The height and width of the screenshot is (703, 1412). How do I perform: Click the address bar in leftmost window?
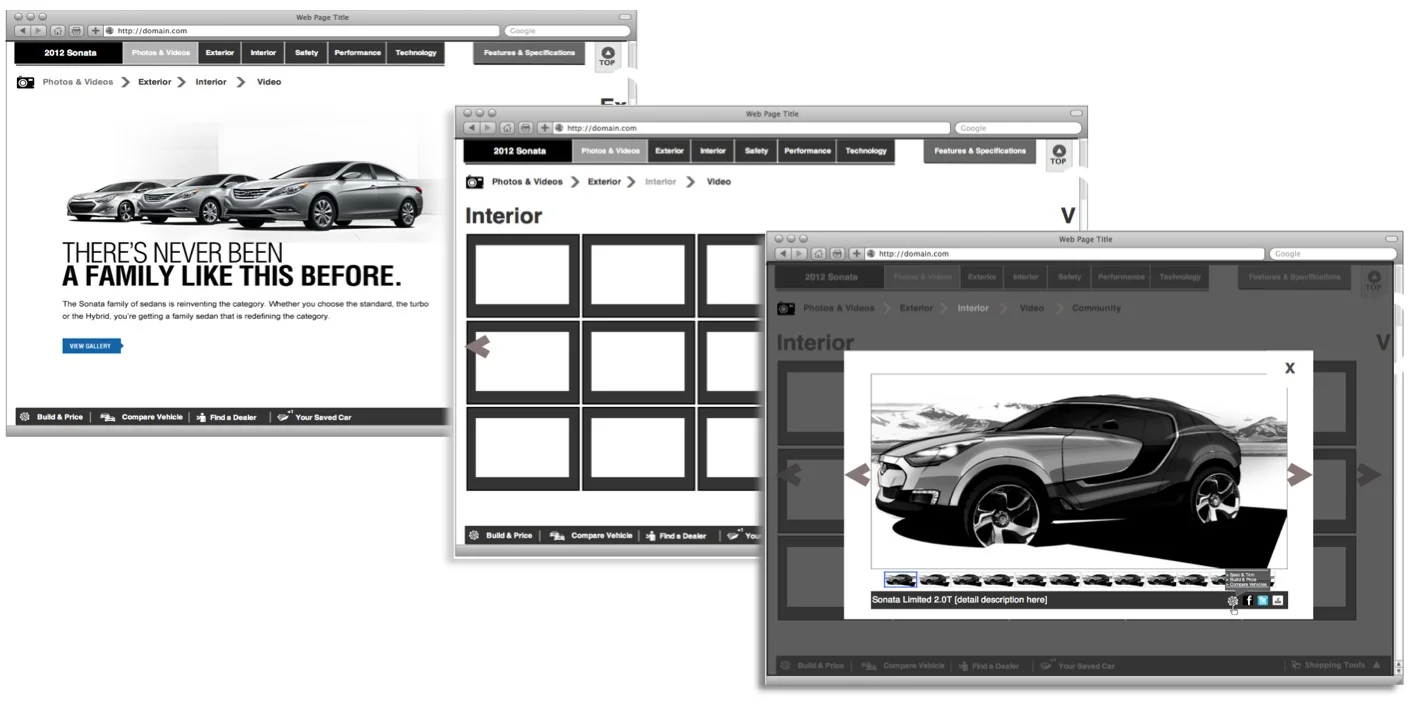click(302, 31)
